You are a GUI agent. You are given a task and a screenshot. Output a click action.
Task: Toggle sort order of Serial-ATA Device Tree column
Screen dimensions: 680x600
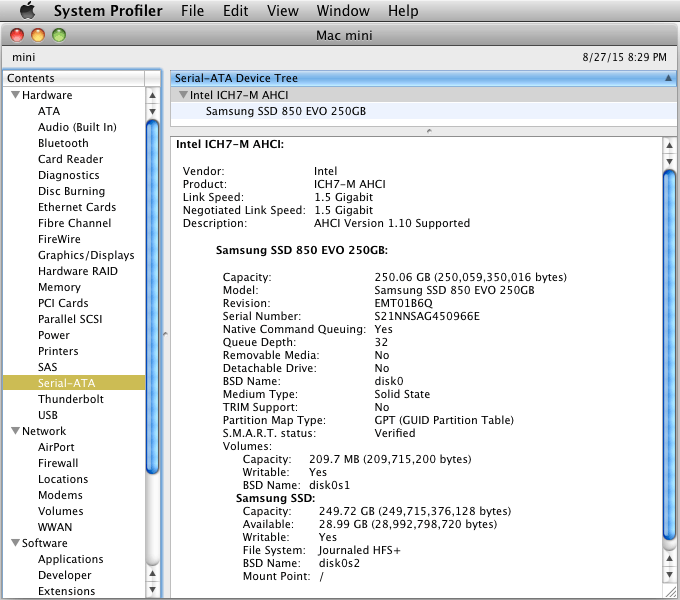point(668,78)
